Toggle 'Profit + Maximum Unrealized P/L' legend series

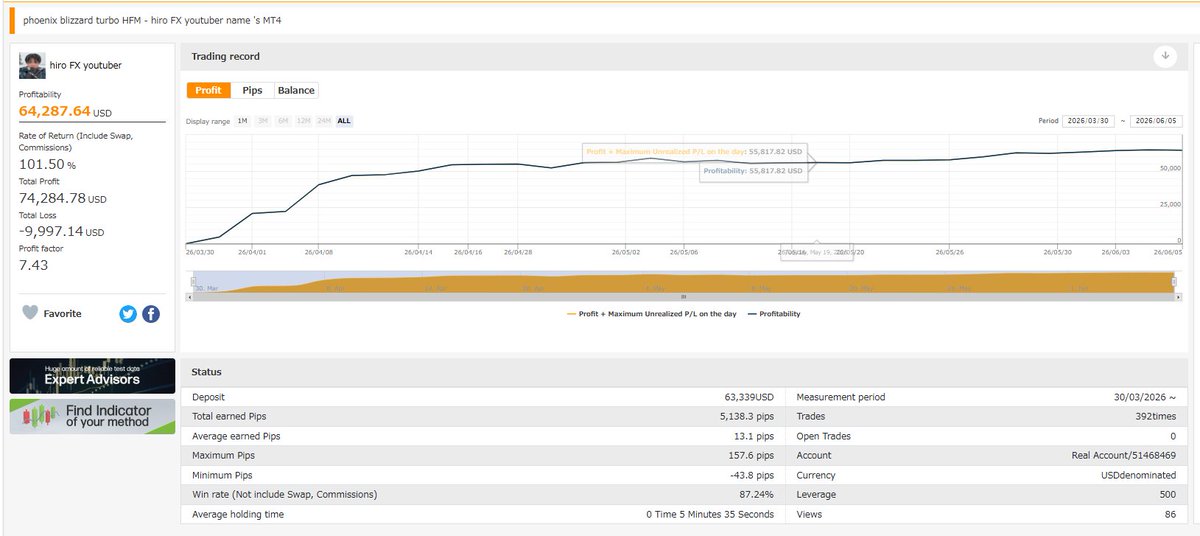tap(651, 314)
